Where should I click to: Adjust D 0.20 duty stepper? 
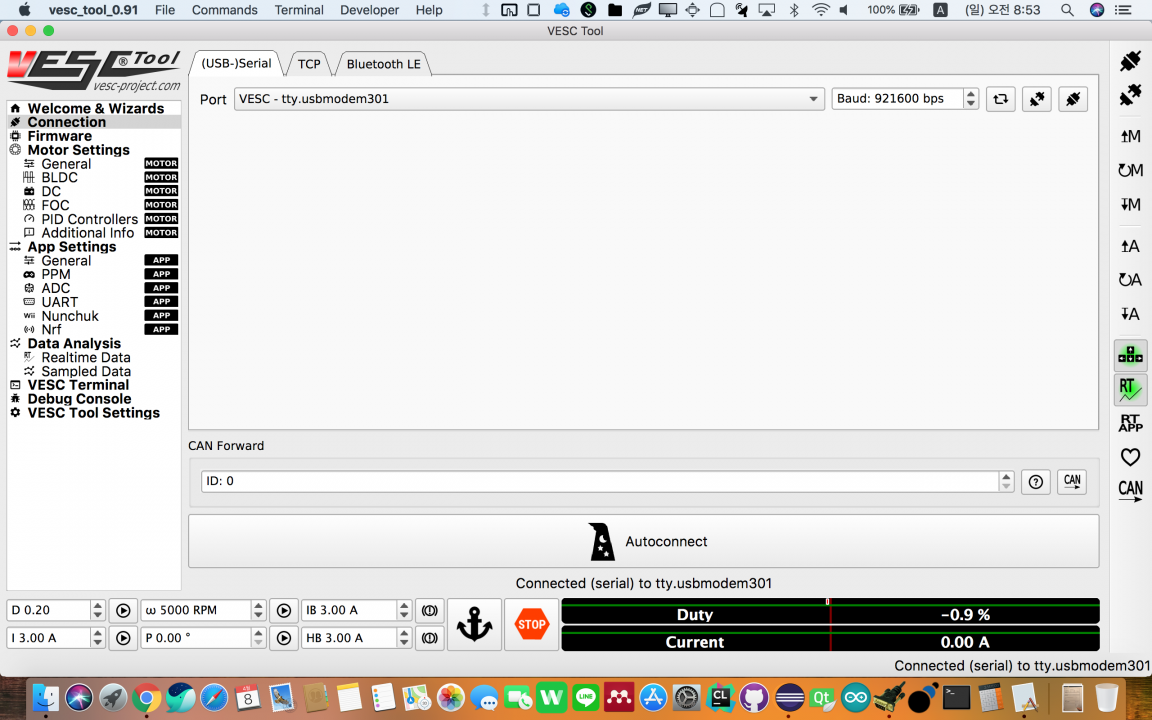pos(98,610)
